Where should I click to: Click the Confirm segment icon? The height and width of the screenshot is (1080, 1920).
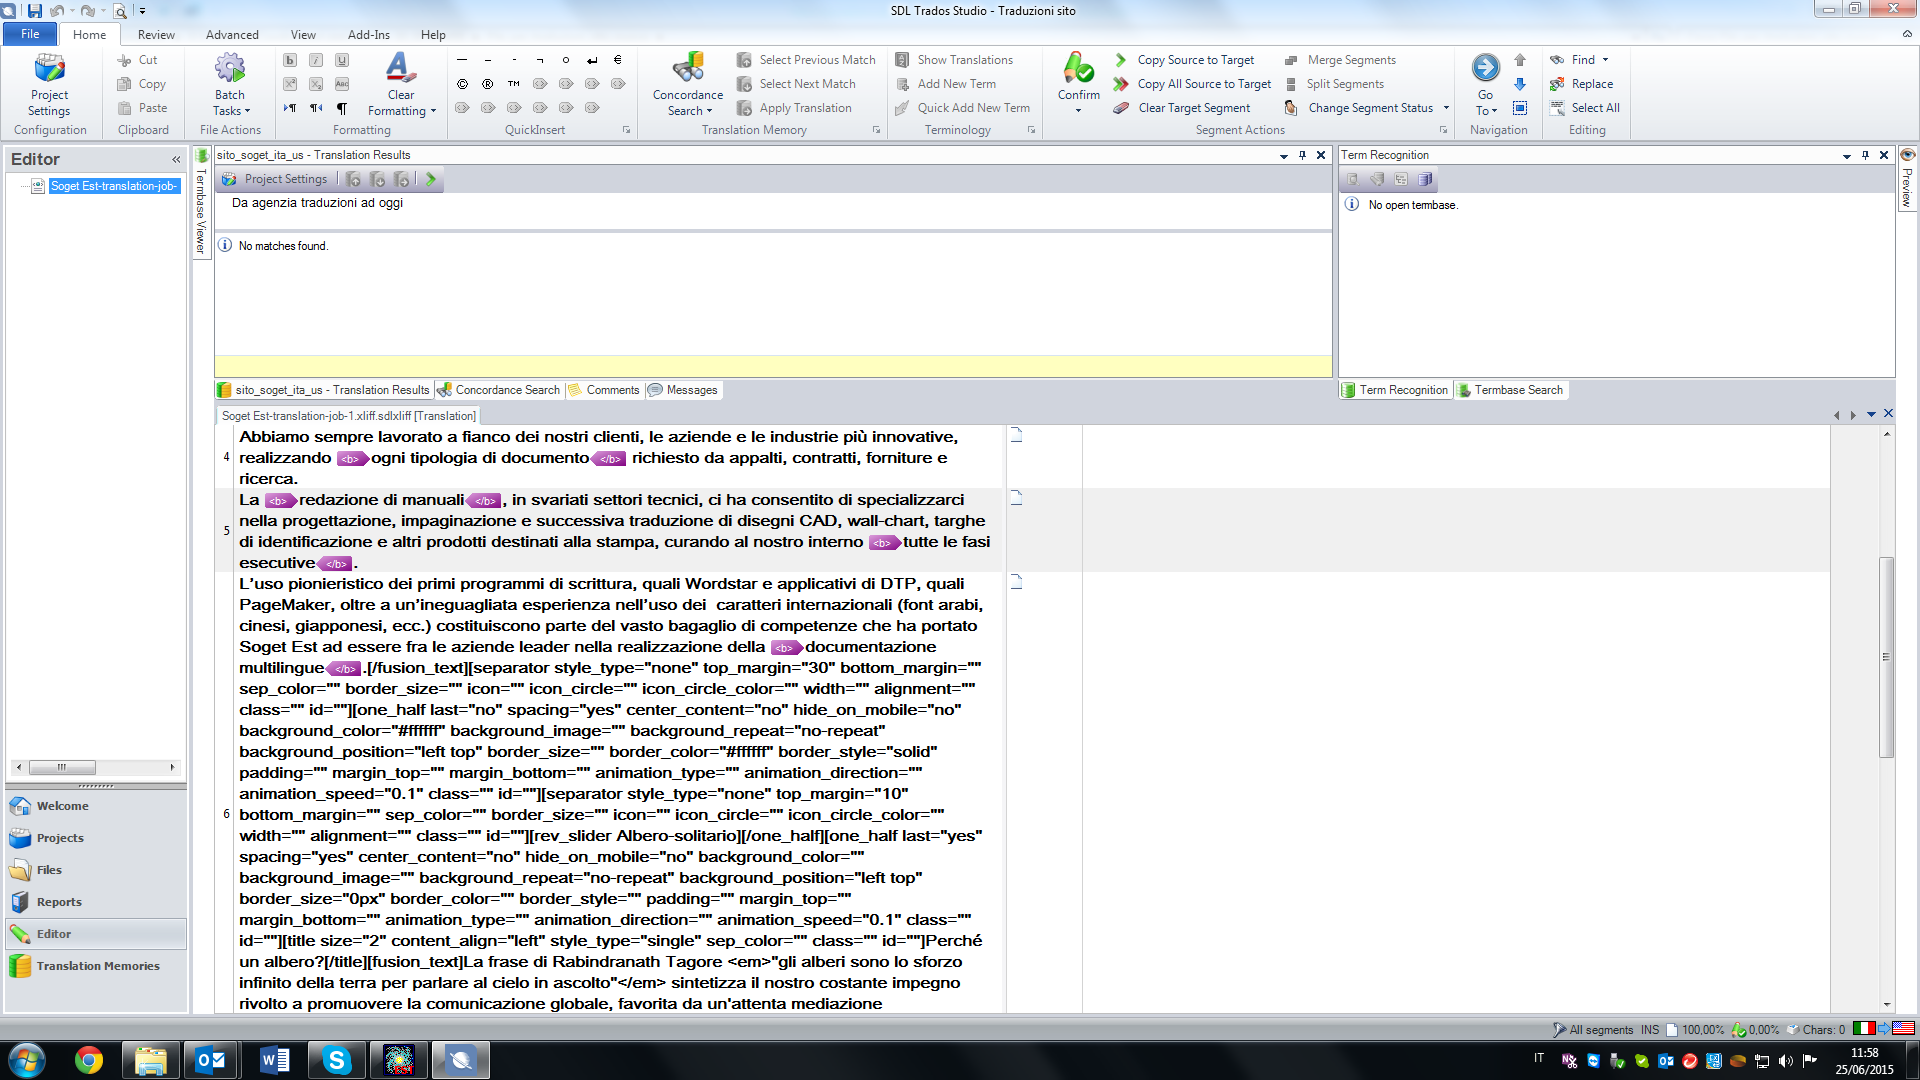coord(1078,68)
